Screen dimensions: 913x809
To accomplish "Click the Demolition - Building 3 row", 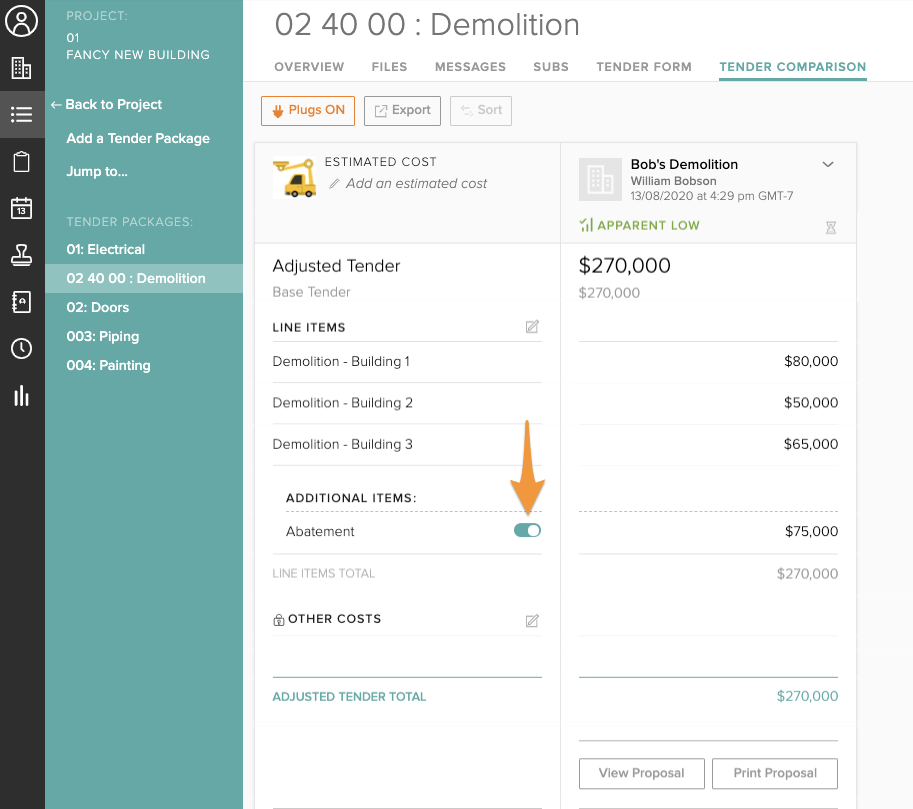I will [x=407, y=444].
